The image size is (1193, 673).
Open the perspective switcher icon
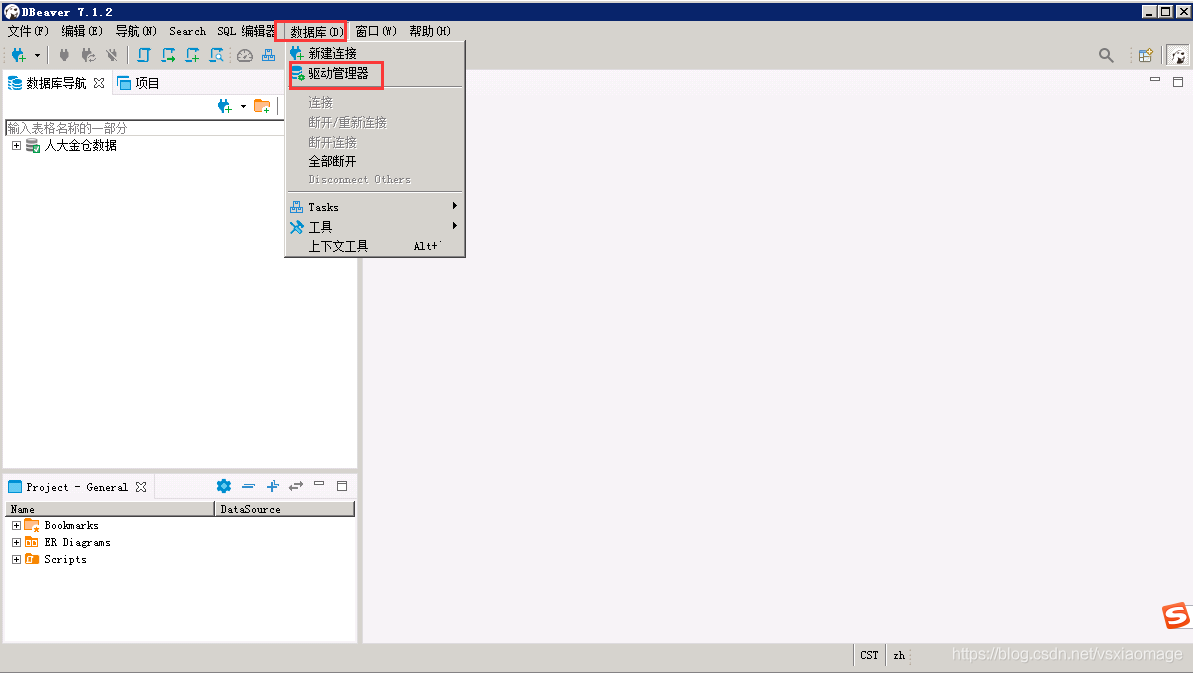coord(1145,55)
